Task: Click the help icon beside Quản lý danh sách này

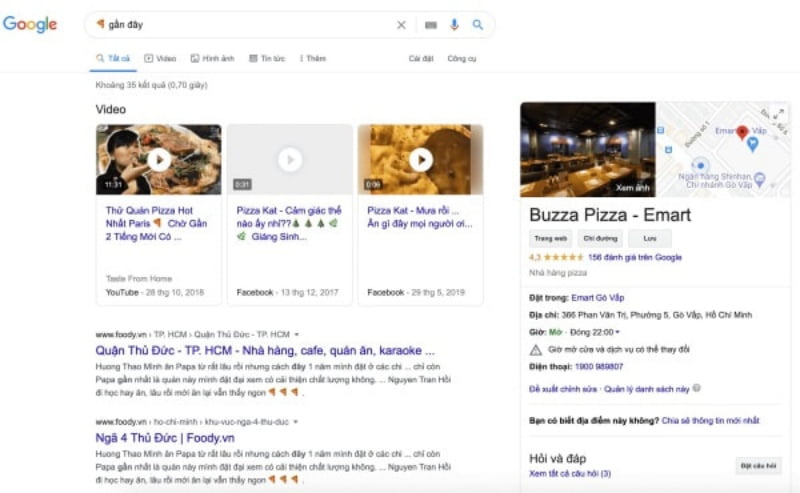Action: coord(697,388)
